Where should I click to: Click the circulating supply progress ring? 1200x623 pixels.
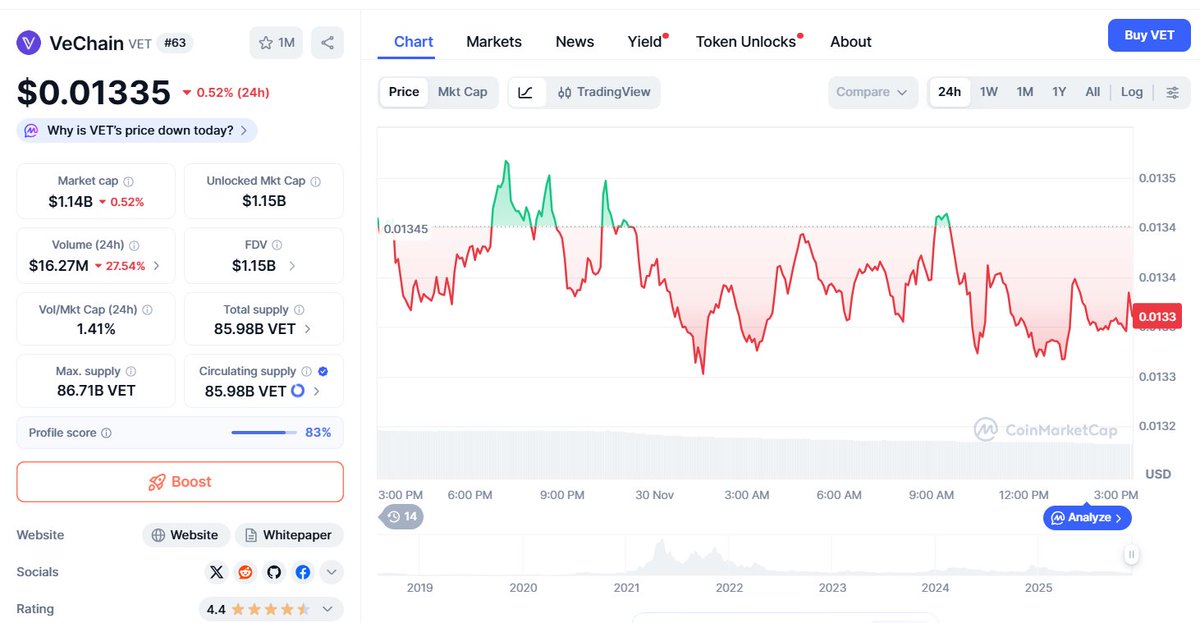pos(297,391)
